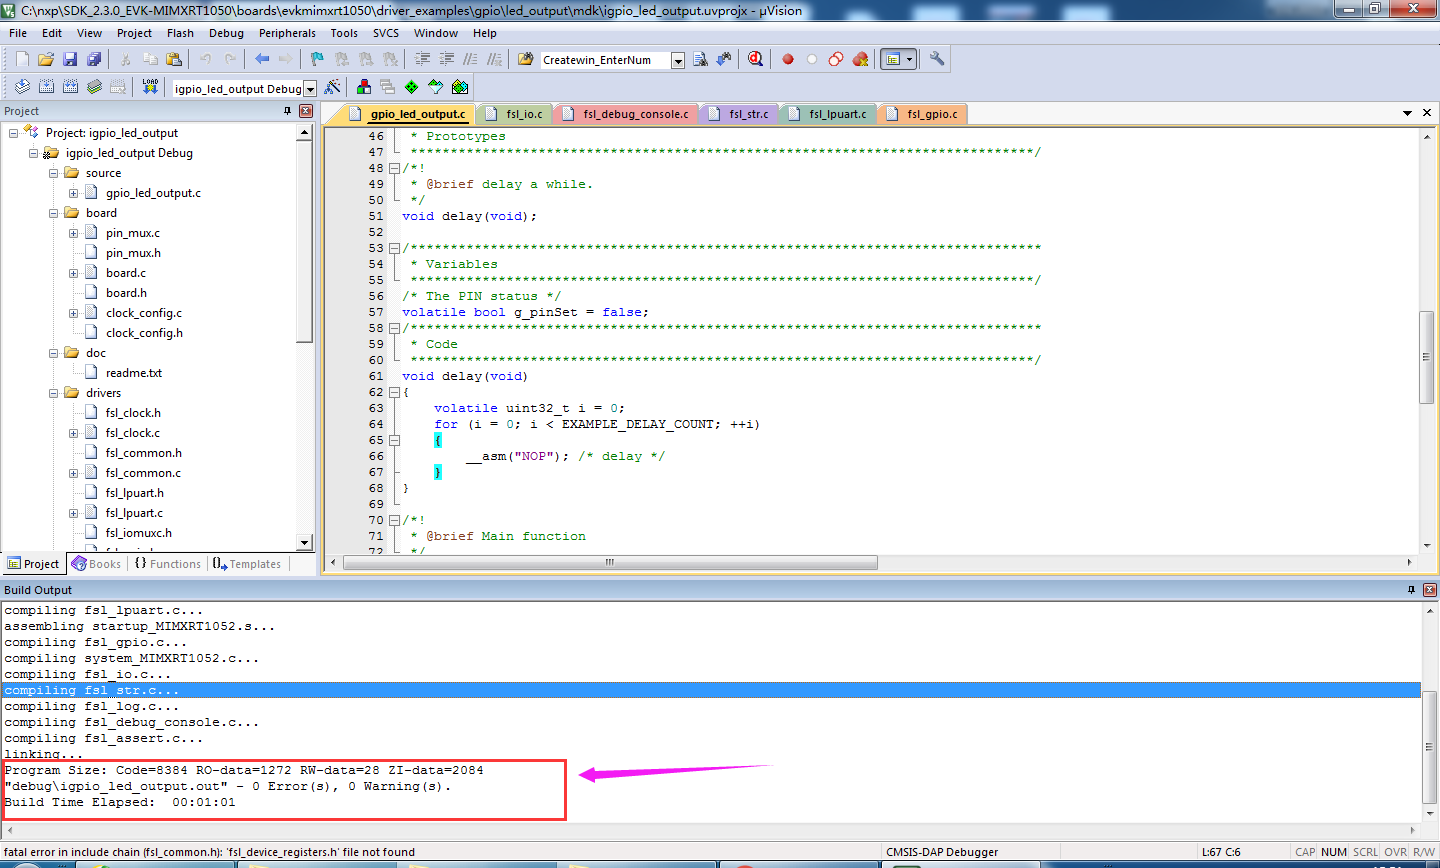Disable all breakpoints with double-circle icon

point(836,60)
